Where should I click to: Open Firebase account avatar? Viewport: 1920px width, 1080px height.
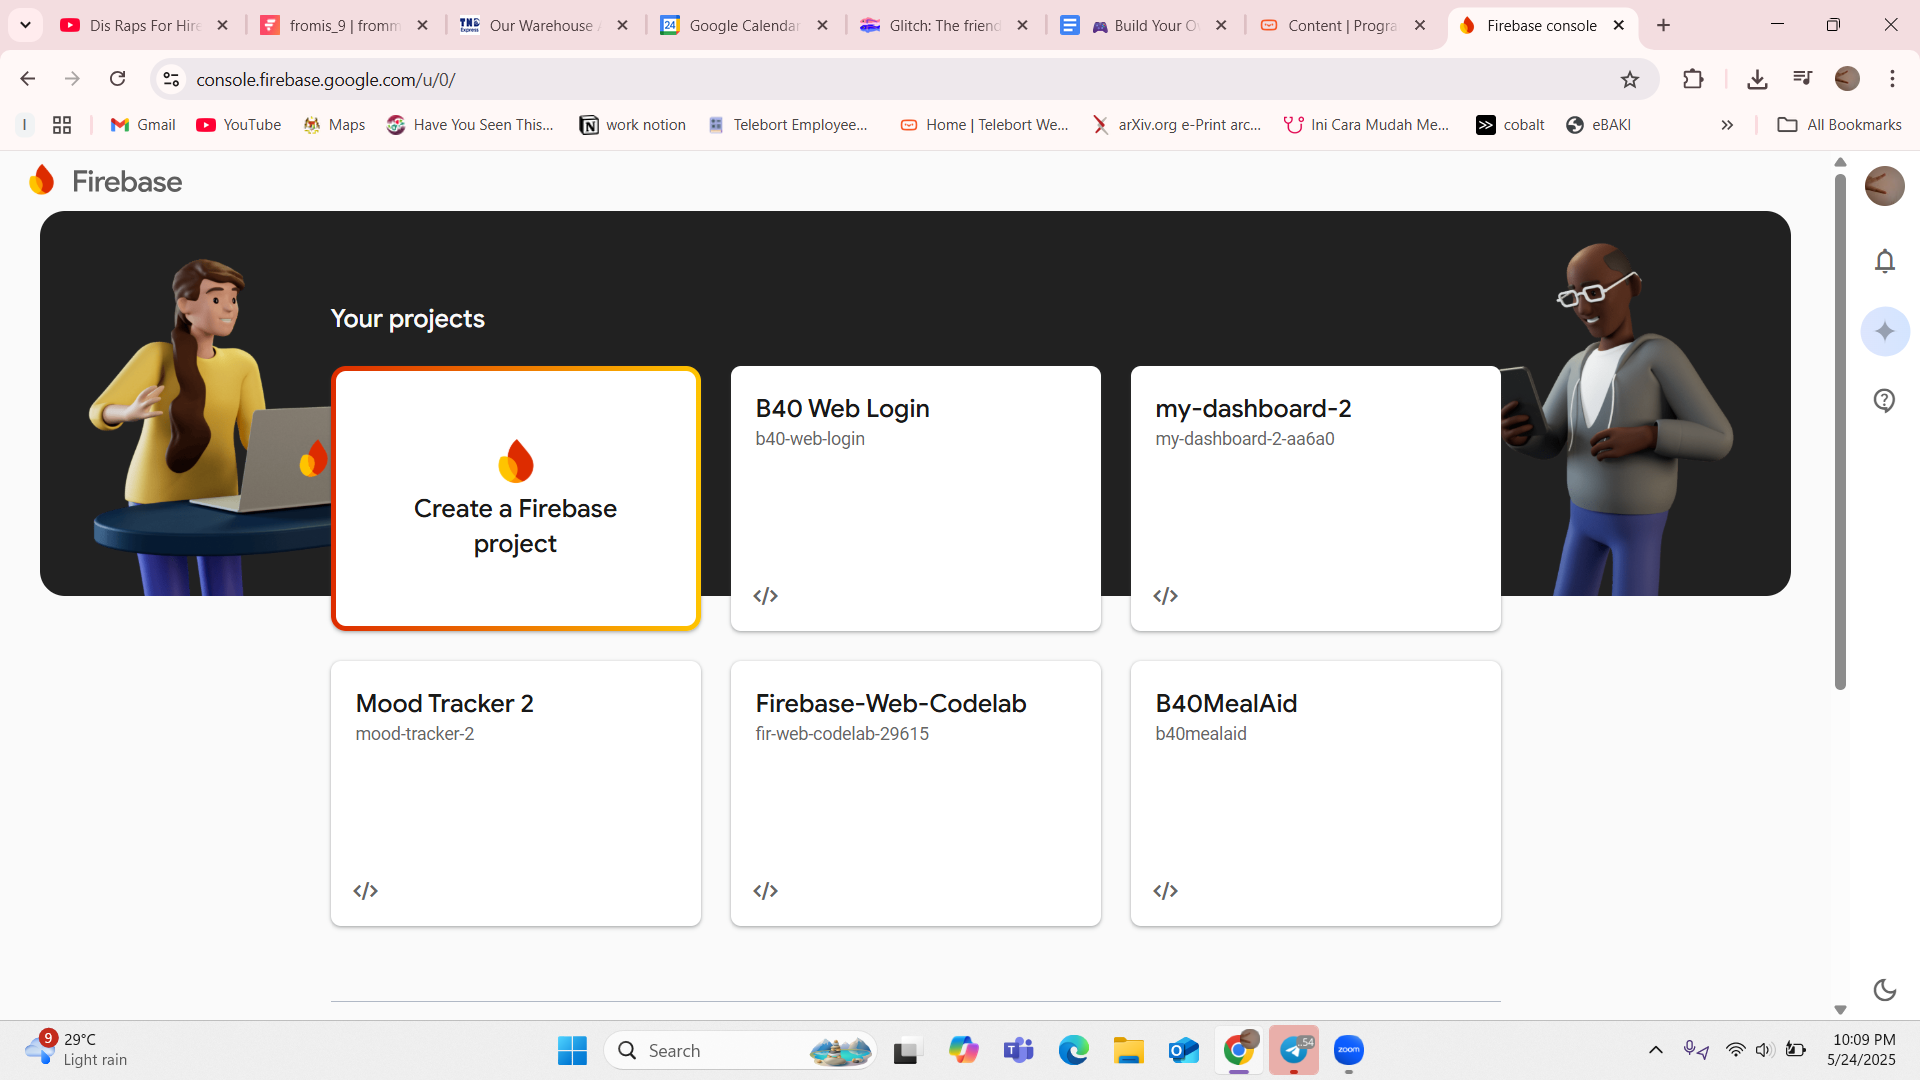[x=1884, y=186]
